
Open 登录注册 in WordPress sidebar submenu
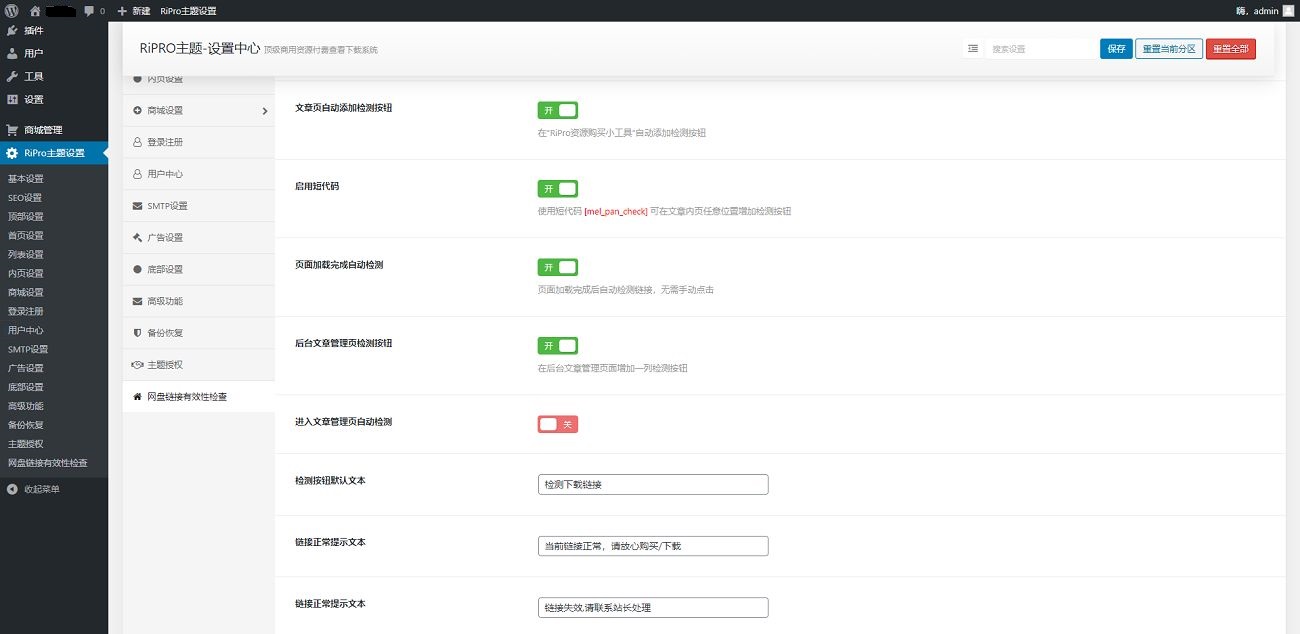click(x=26, y=311)
